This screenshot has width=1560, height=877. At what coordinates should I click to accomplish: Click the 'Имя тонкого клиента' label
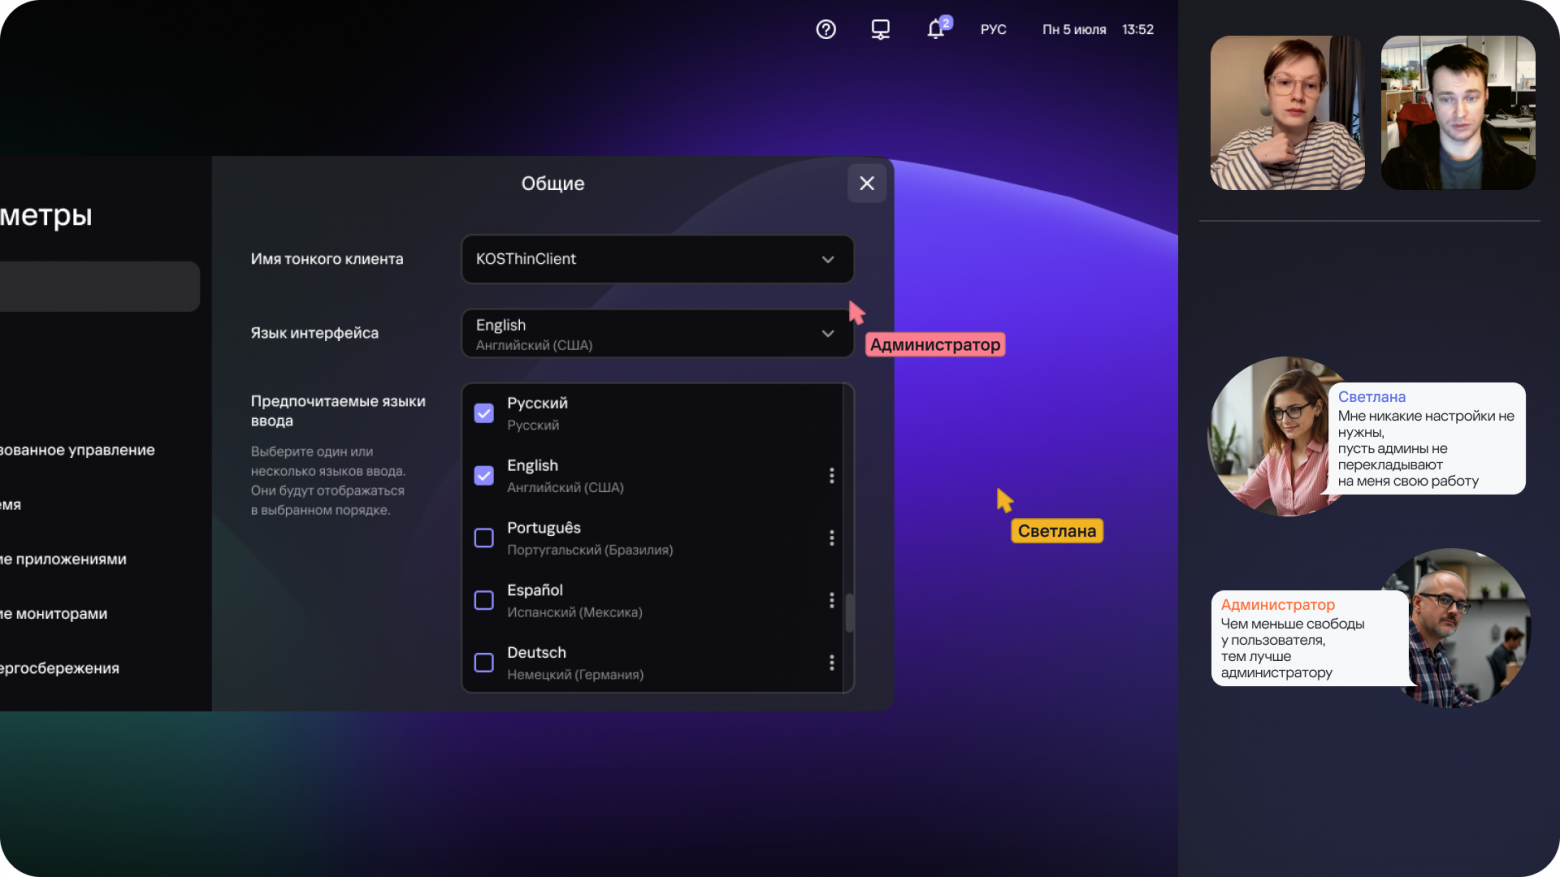point(327,259)
